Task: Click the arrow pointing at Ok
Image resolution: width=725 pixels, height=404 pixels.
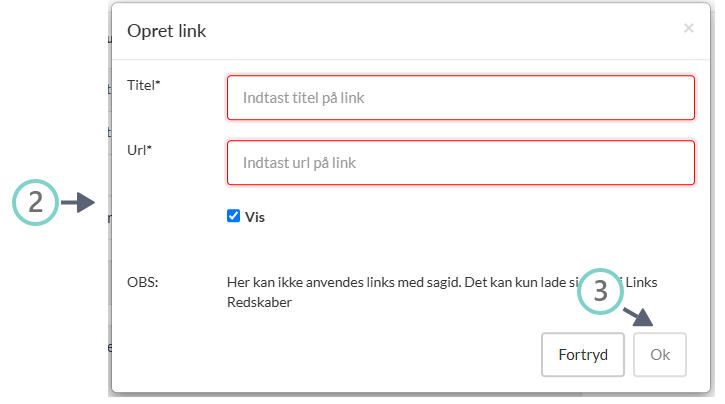Action: click(642, 314)
